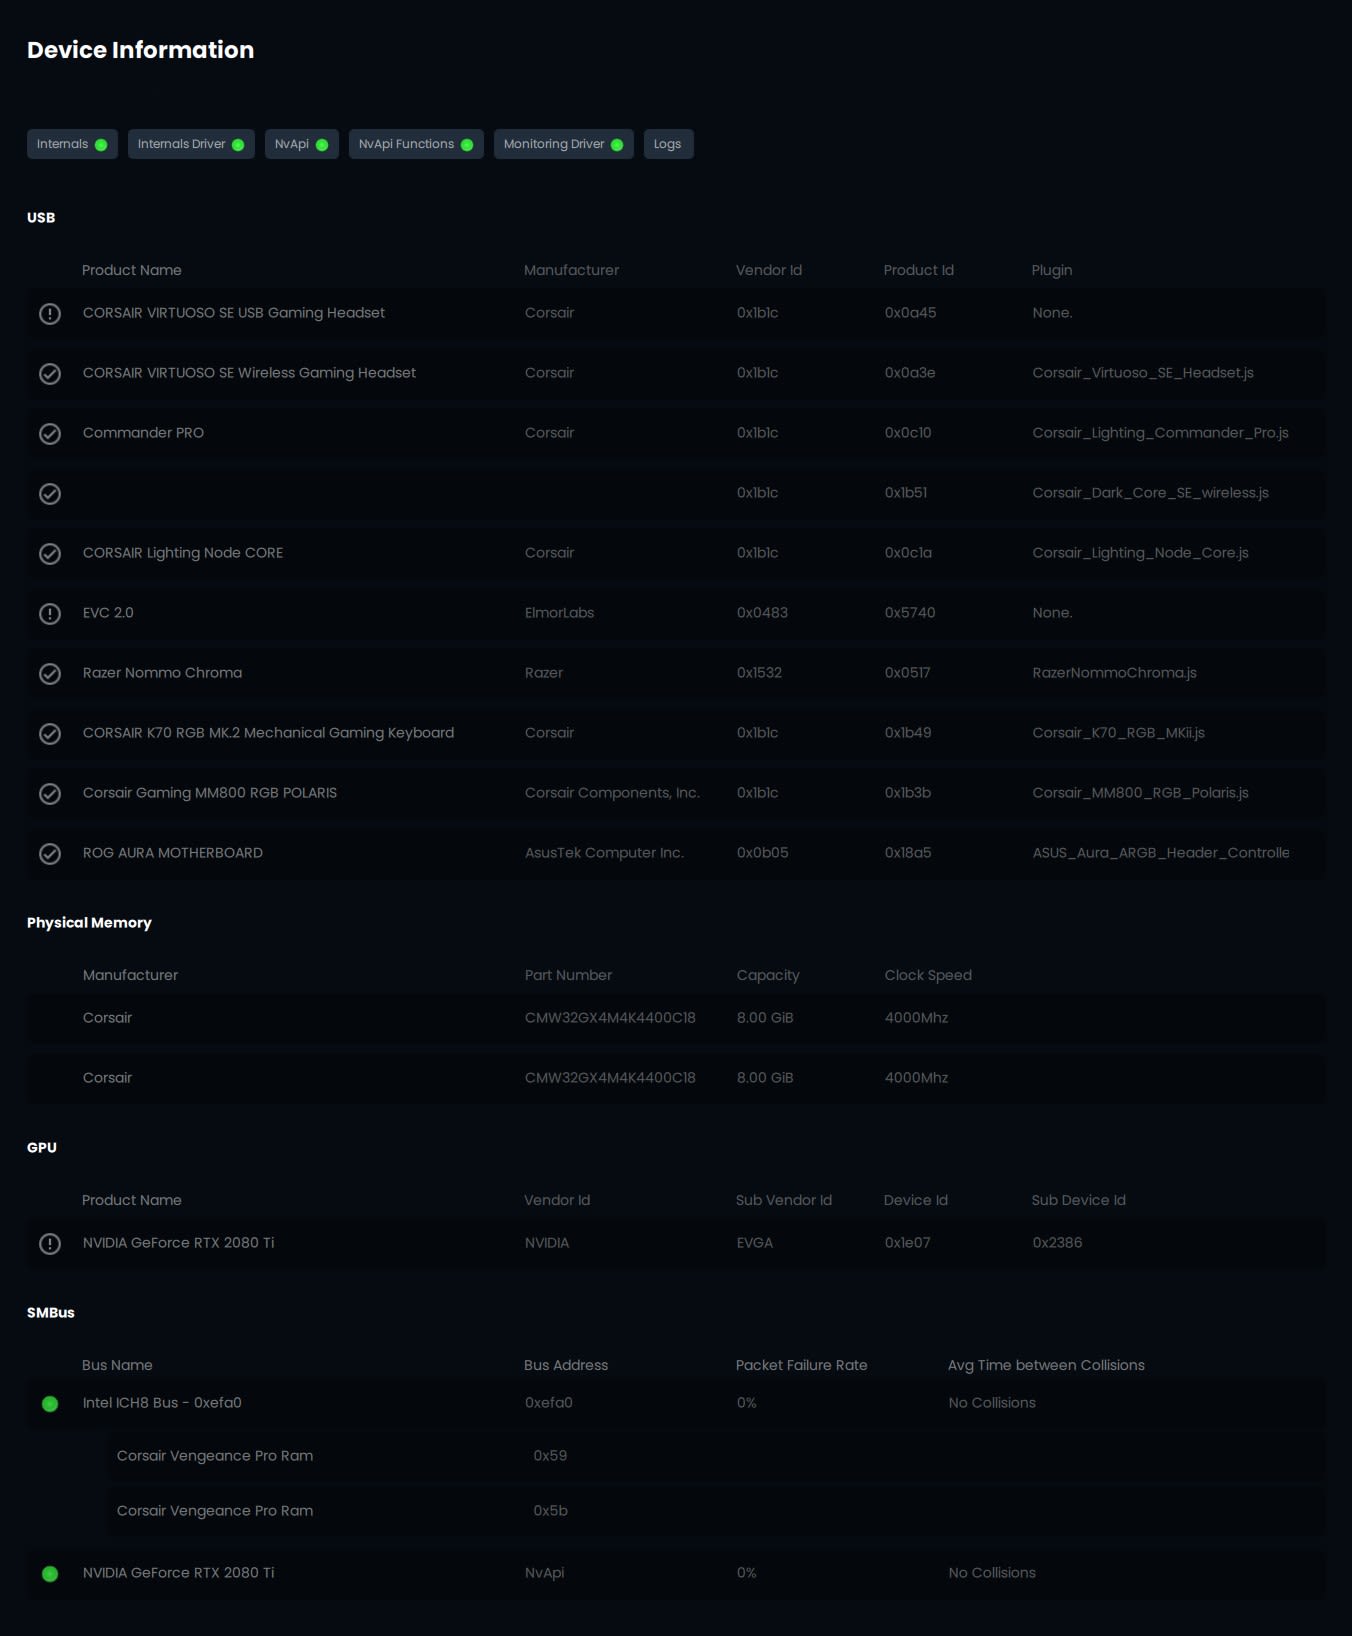Screen dimensions: 1352x1636
Task: Click product ID 0x0c10
Action: [908, 433]
